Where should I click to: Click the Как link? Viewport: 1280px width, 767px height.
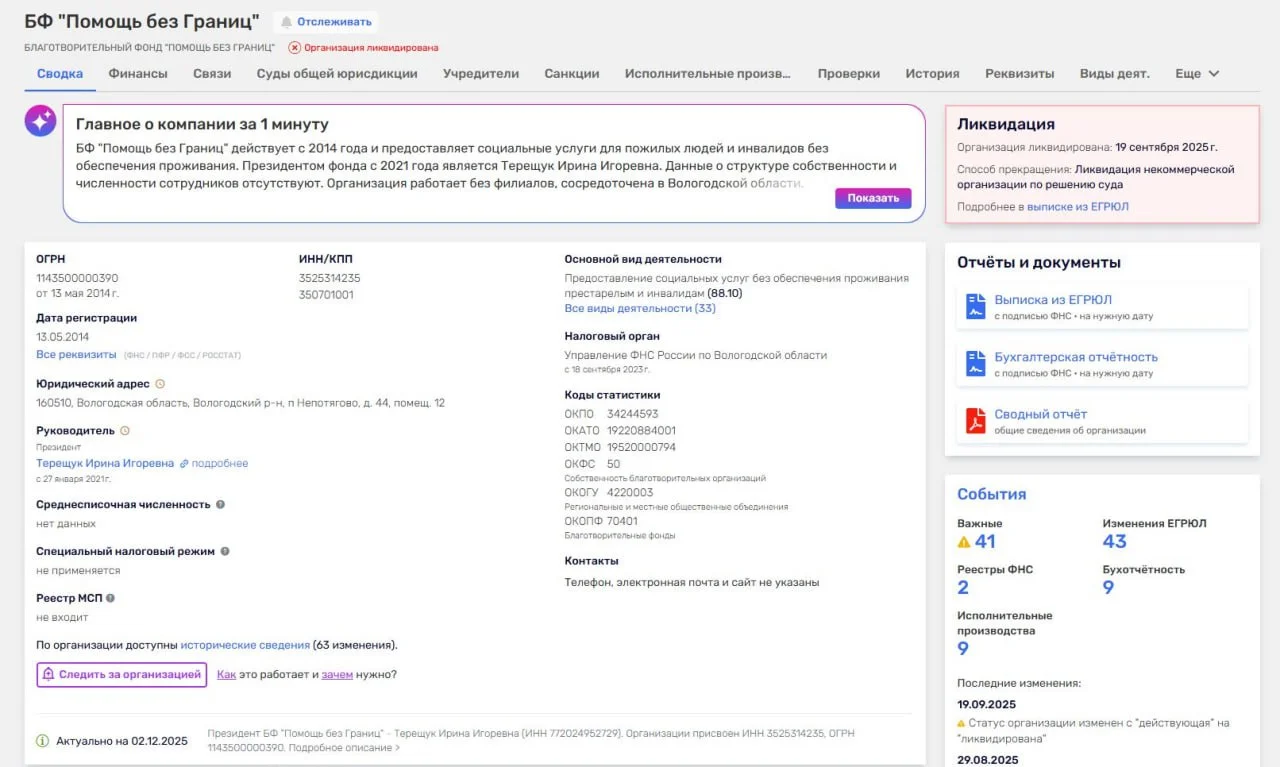pyautogui.click(x=226, y=675)
